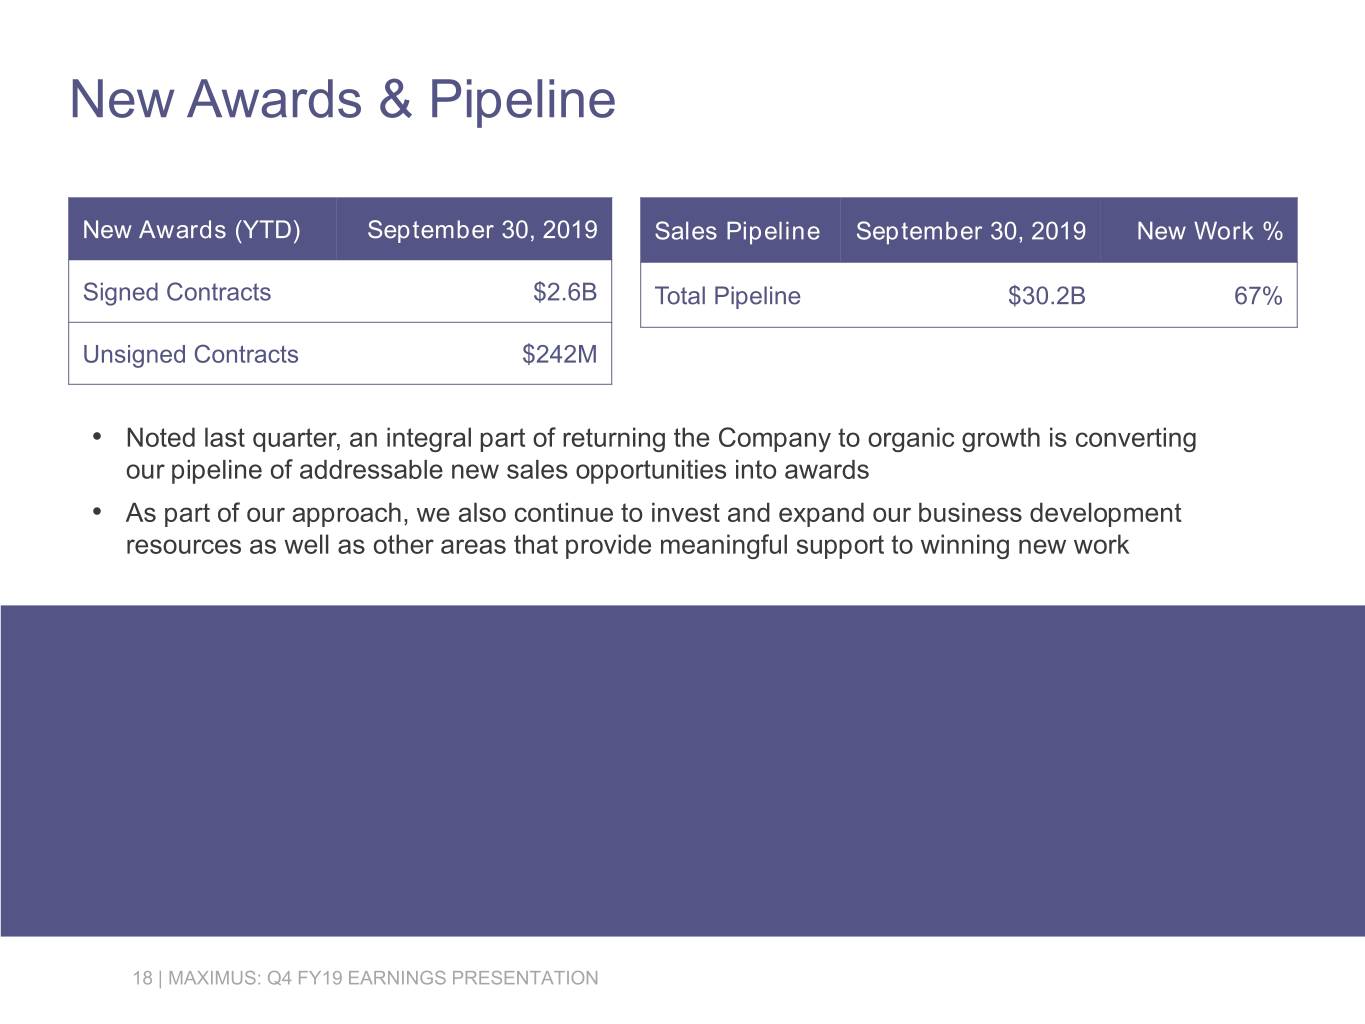Screen dimensions: 1365x1024
Task: Select the "Signed Contracts" row label
Action: tap(177, 292)
